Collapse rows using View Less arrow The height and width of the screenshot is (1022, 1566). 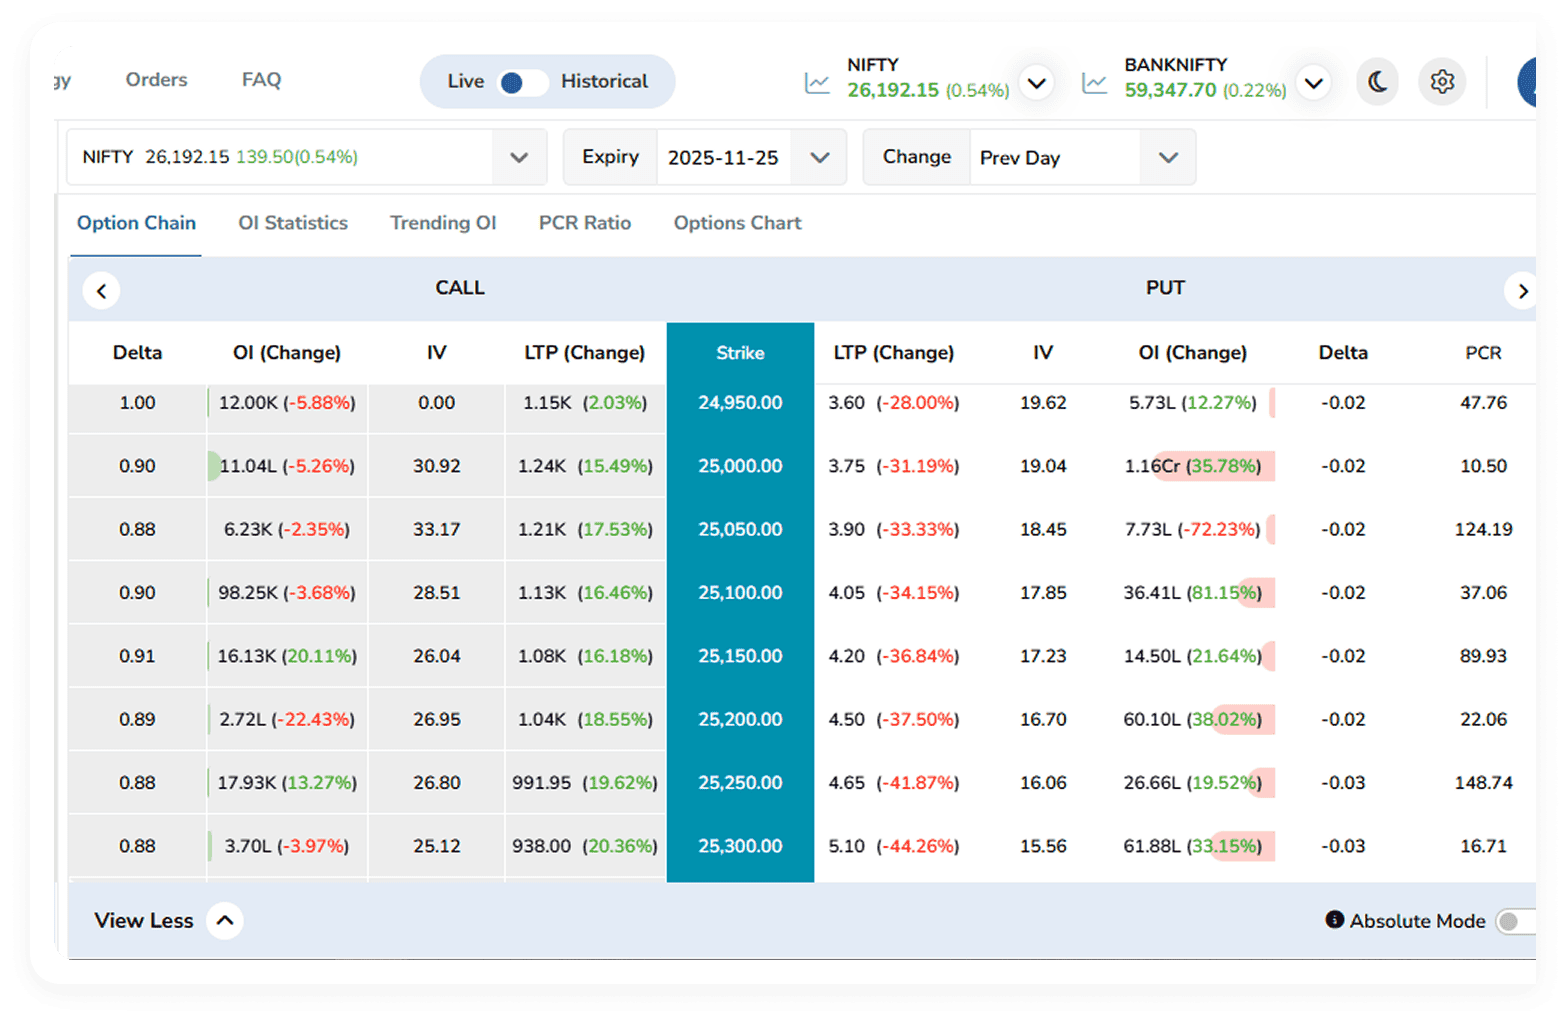[225, 920]
